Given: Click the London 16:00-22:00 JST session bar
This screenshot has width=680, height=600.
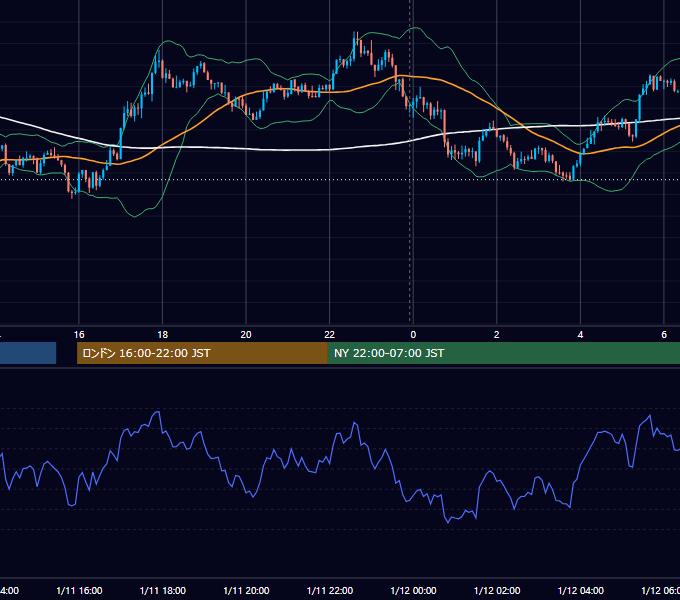Looking at the screenshot, I should pyautogui.click(x=202, y=353).
